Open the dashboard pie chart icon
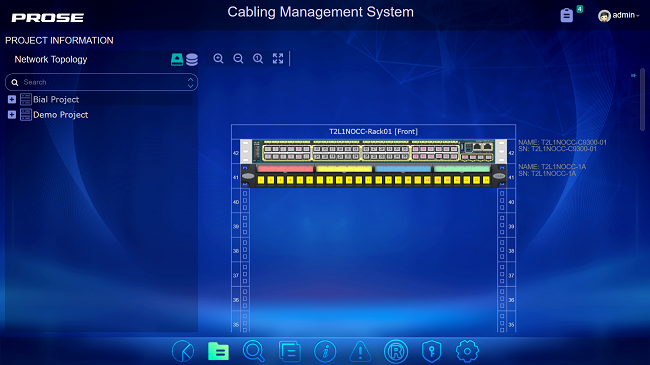The width and height of the screenshot is (650, 365). pos(183,351)
